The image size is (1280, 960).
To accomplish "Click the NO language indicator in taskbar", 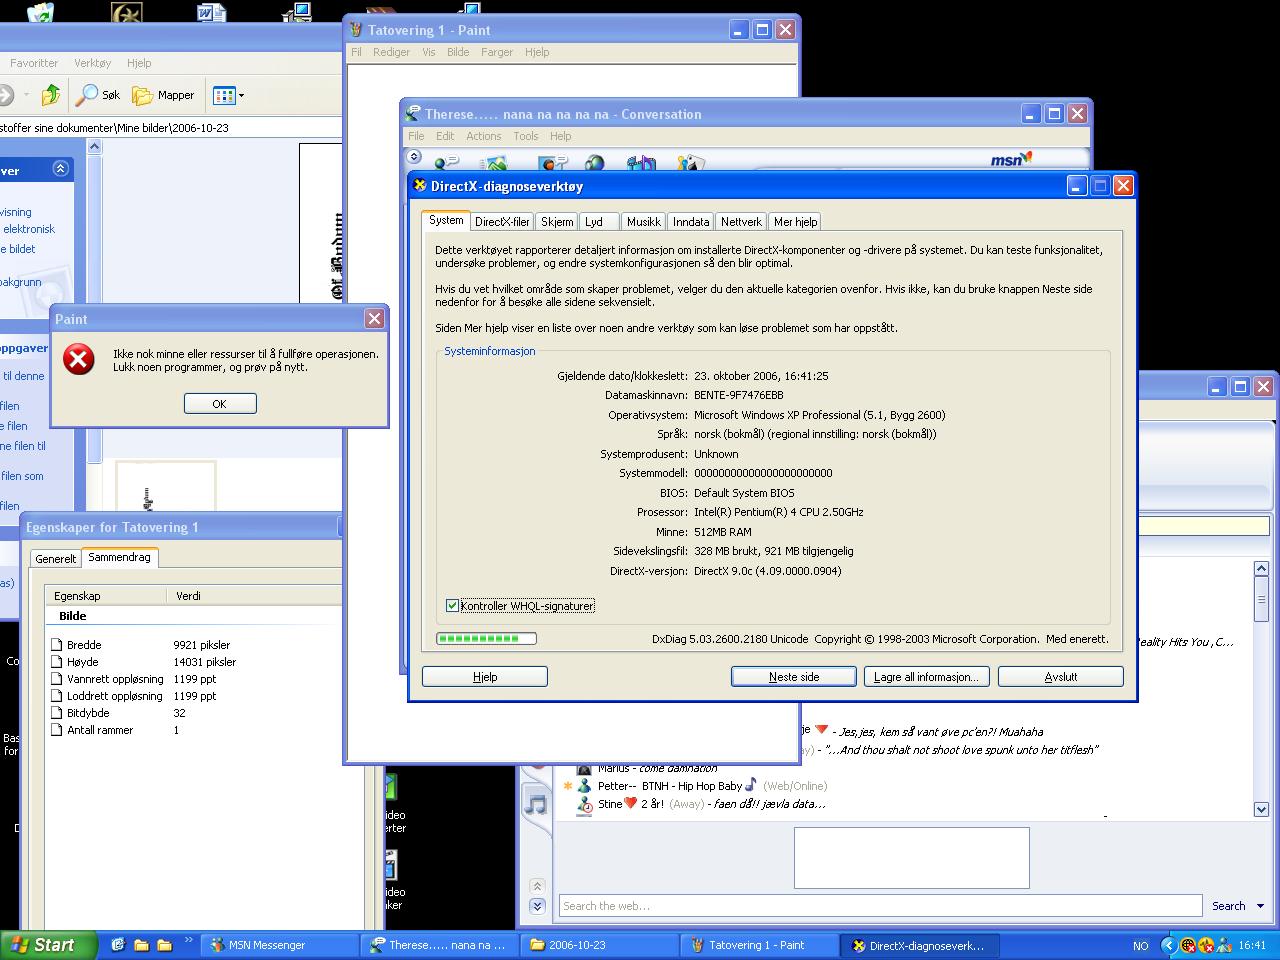I will pos(1140,945).
